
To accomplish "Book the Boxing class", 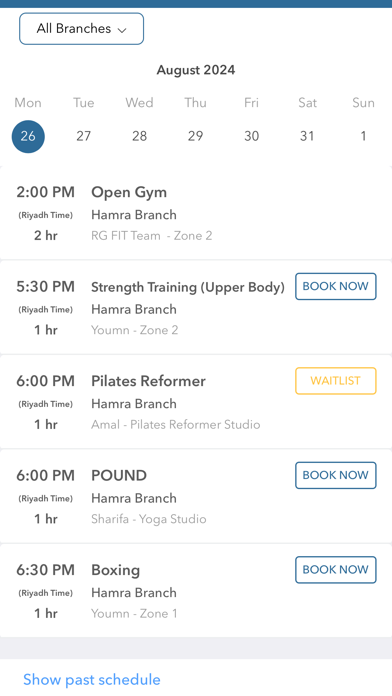I will 336,570.
